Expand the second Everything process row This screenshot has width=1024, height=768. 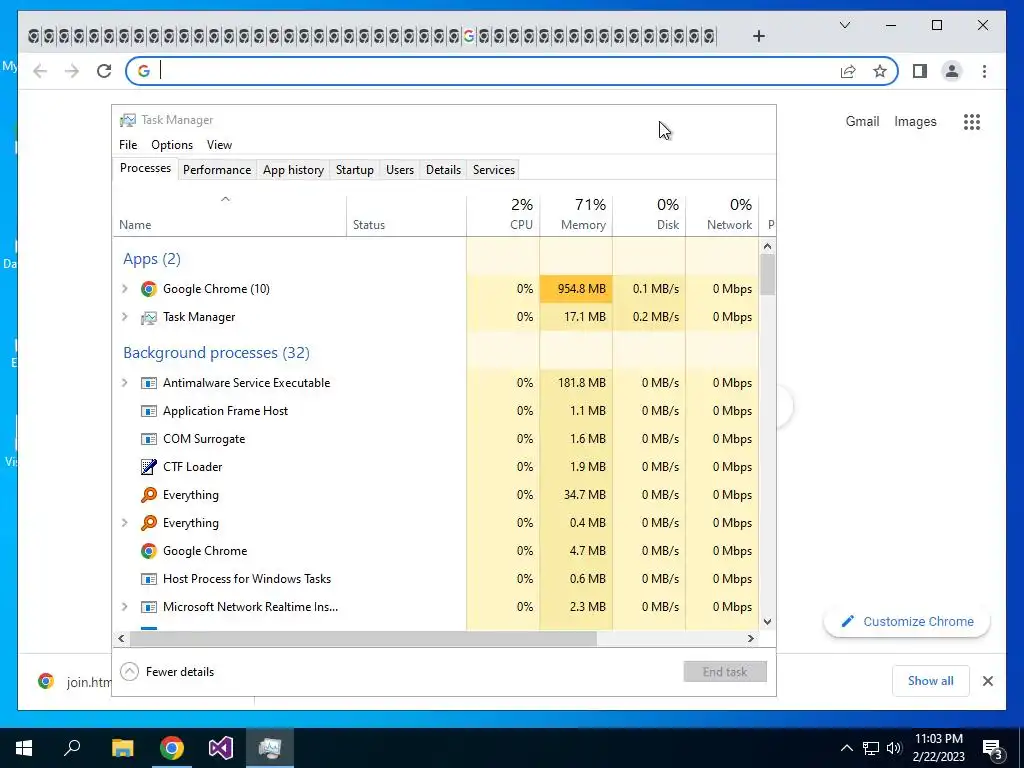(125, 522)
